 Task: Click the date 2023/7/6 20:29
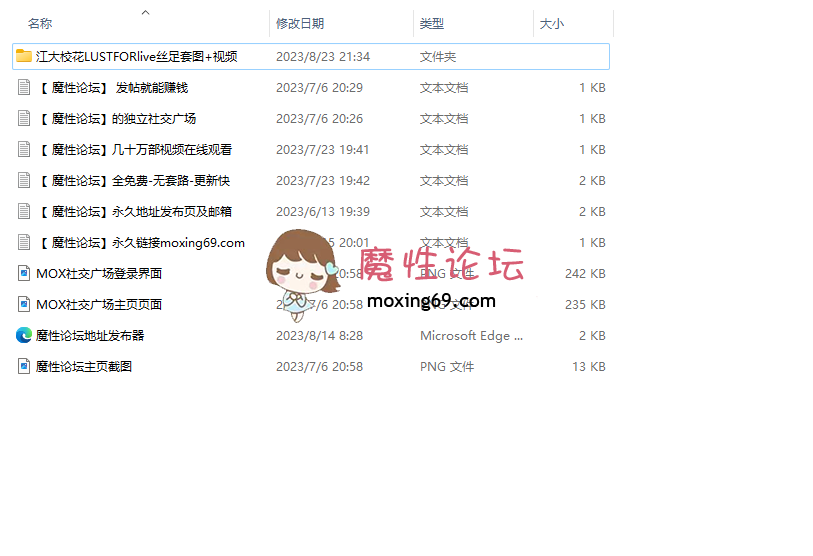pos(319,88)
